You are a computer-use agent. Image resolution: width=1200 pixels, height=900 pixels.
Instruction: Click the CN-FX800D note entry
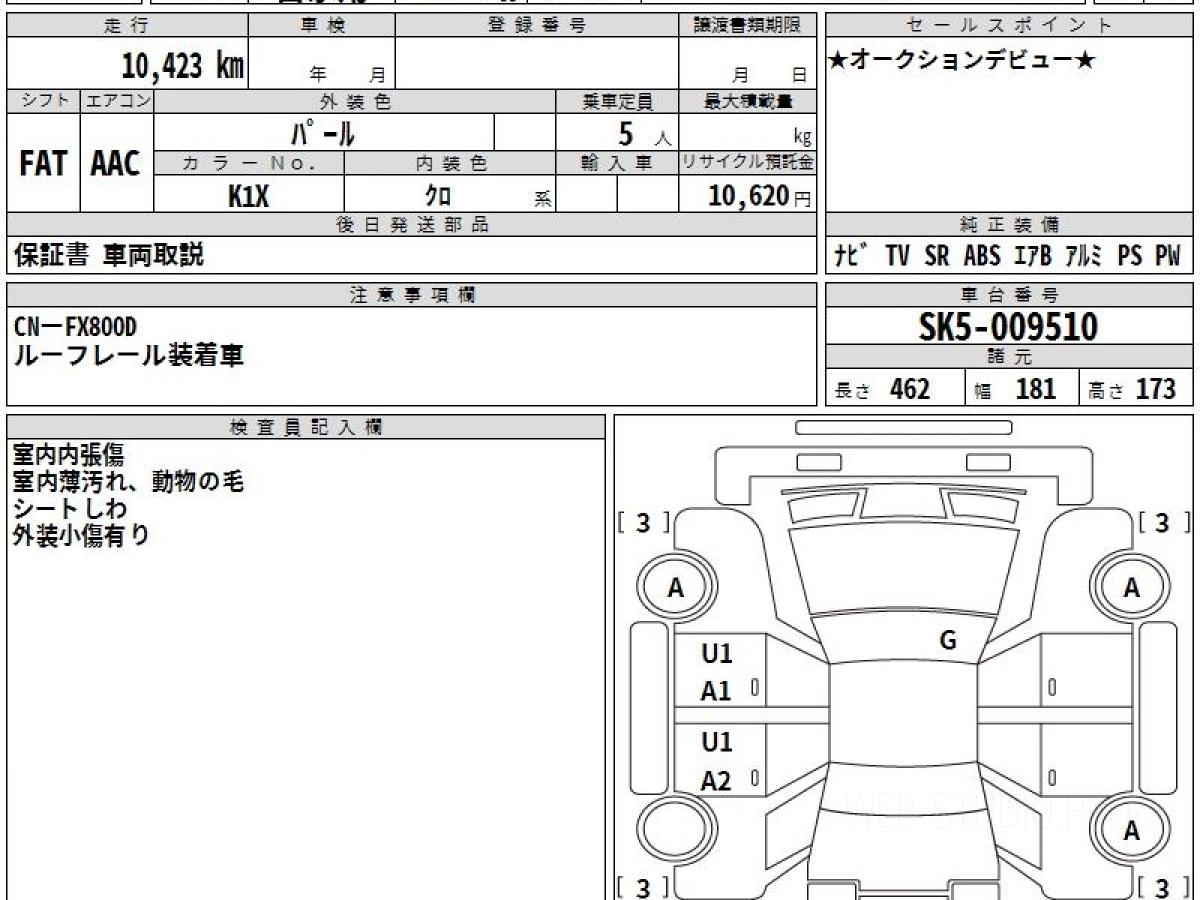75,327
